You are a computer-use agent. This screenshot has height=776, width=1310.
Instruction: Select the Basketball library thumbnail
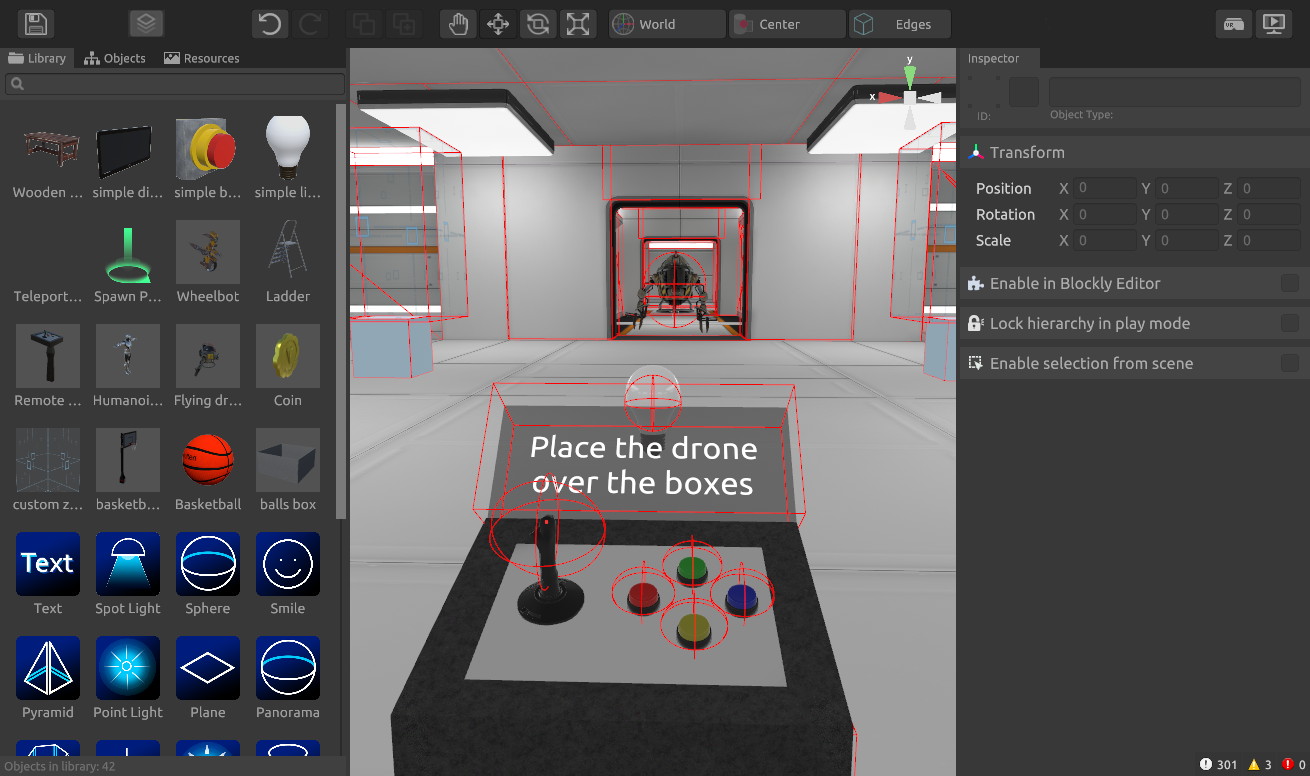click(208, 461)
